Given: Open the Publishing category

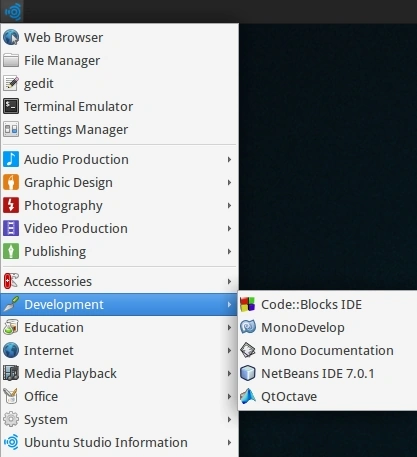Looking at the screenshot, I should [119, 251].
